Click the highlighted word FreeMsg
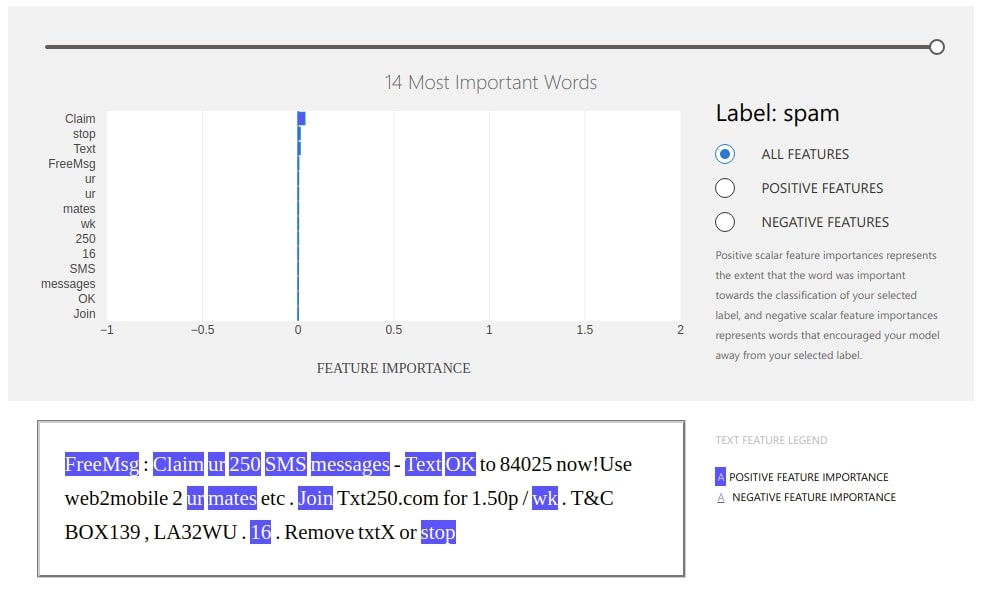Image resolution: width=985 pixels, height=589 pixels. 101,463
